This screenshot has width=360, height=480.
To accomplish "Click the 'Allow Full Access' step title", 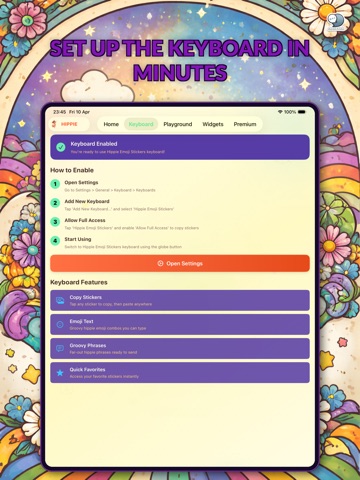I will click(85, 220).
